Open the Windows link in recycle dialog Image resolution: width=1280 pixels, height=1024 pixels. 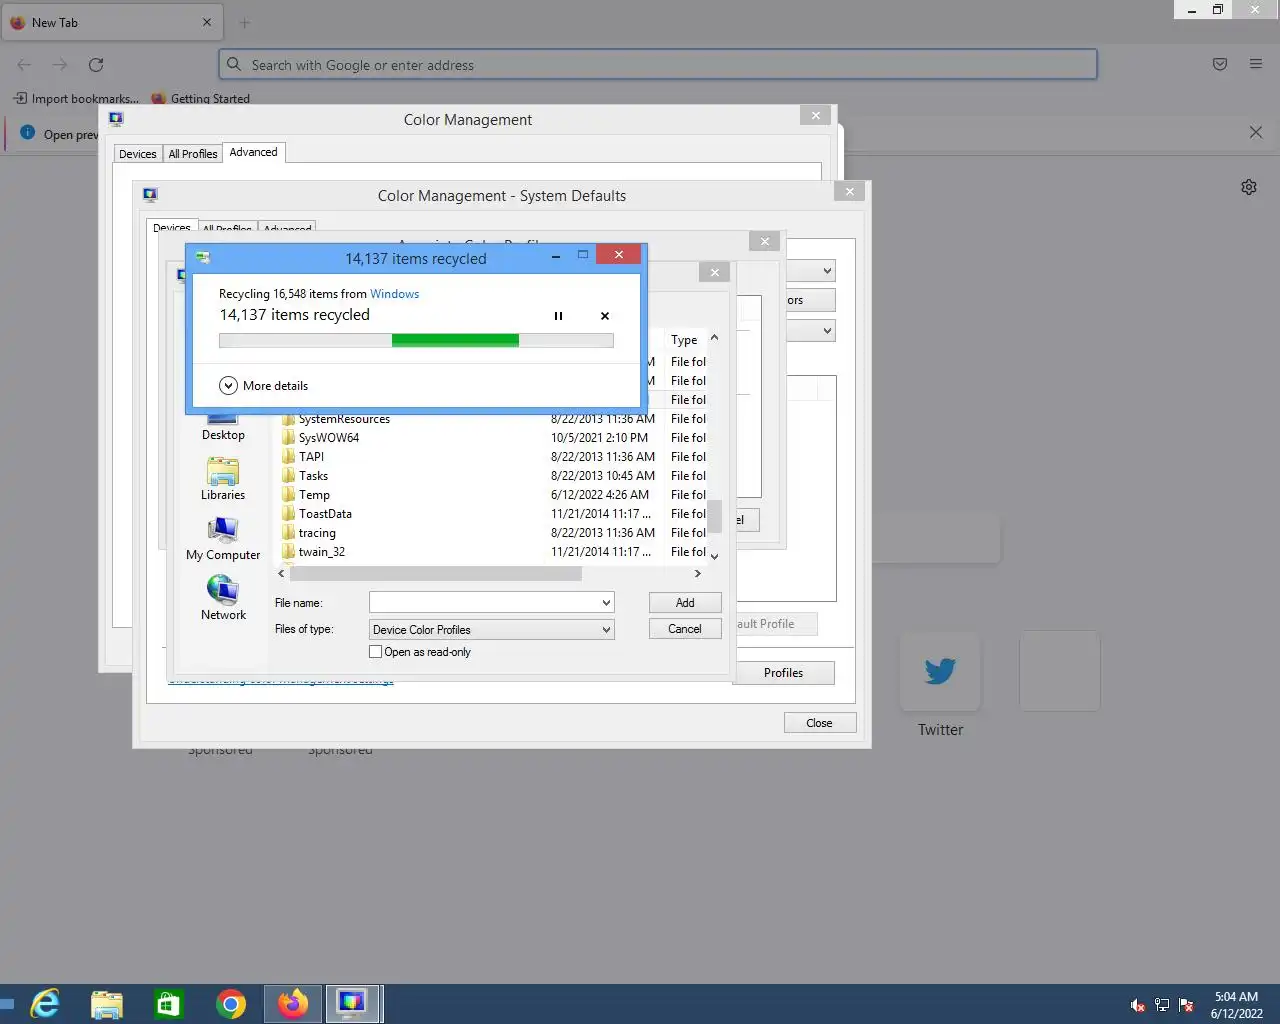(394, 294)
